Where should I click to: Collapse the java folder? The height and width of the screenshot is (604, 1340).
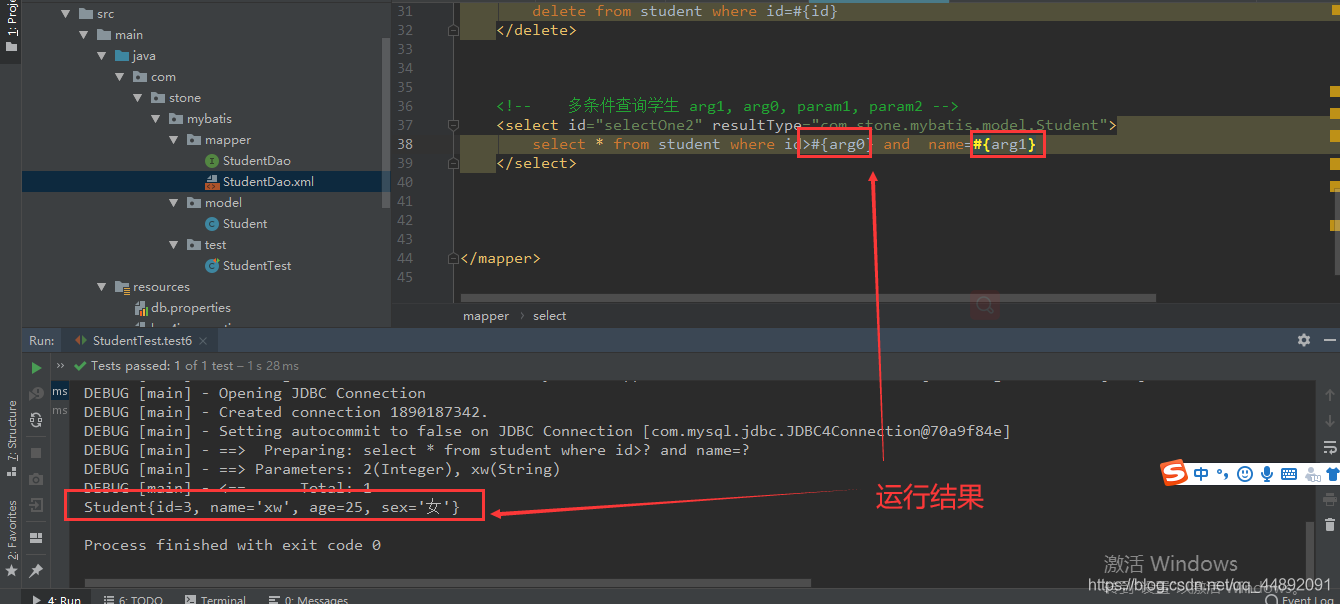[x=102, y=56]
